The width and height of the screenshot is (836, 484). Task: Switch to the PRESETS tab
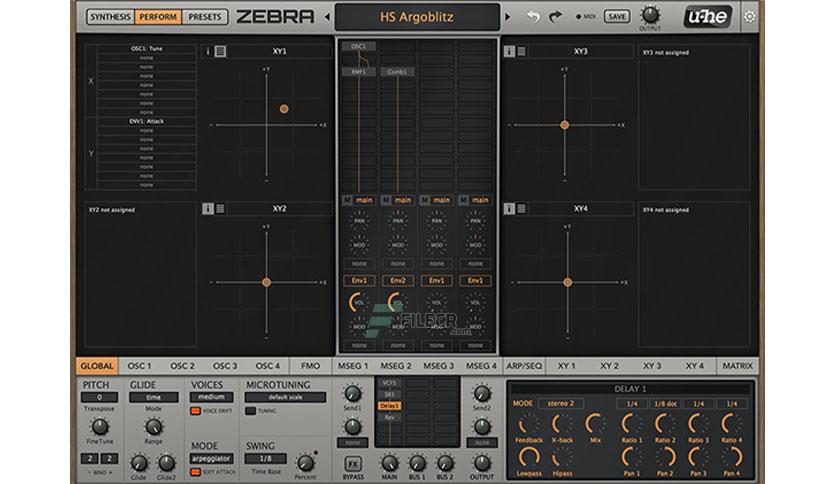(205, 17)
